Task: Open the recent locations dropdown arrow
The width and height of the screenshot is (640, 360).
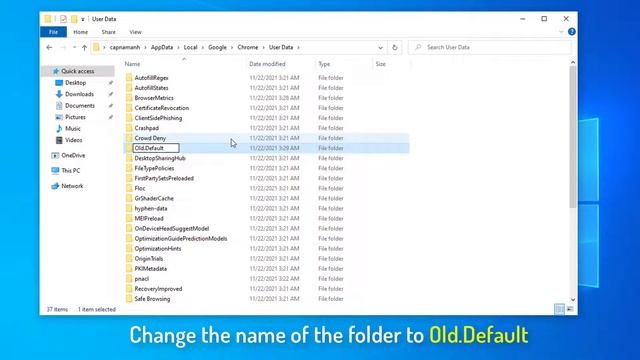Action: pos(74,47)
